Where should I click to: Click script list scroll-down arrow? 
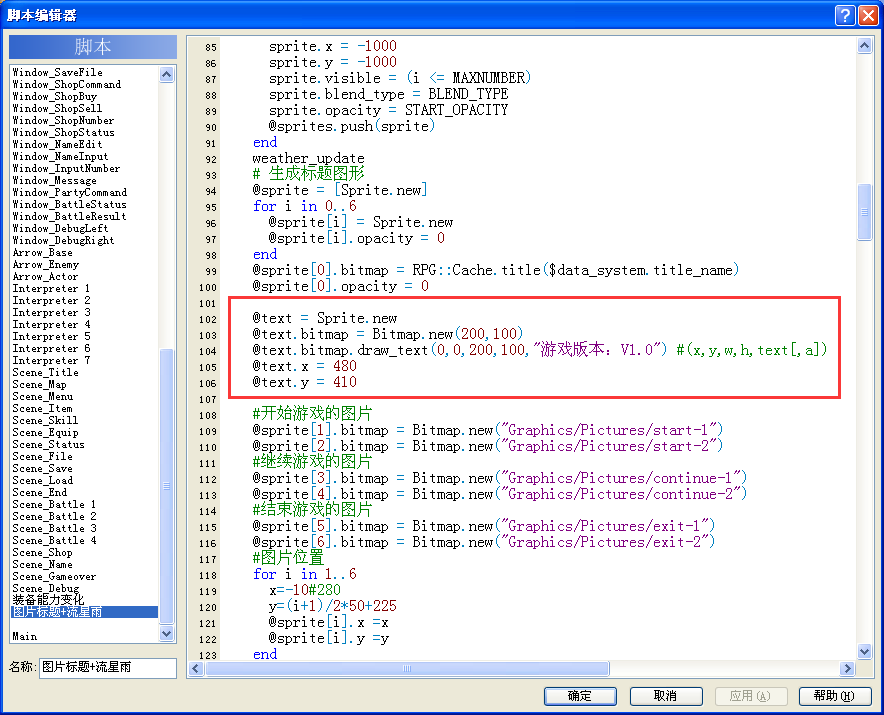[166, 634]
